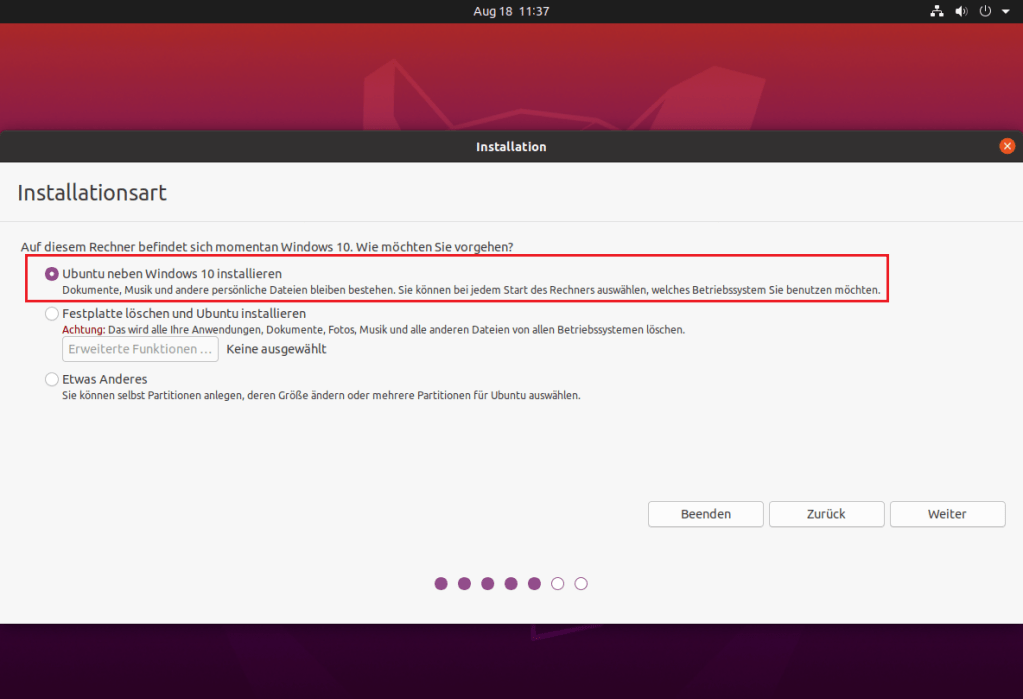Expand the system menu arrow
Viewport: 1023px width, 699px height.
click(x=1003, y=12)
